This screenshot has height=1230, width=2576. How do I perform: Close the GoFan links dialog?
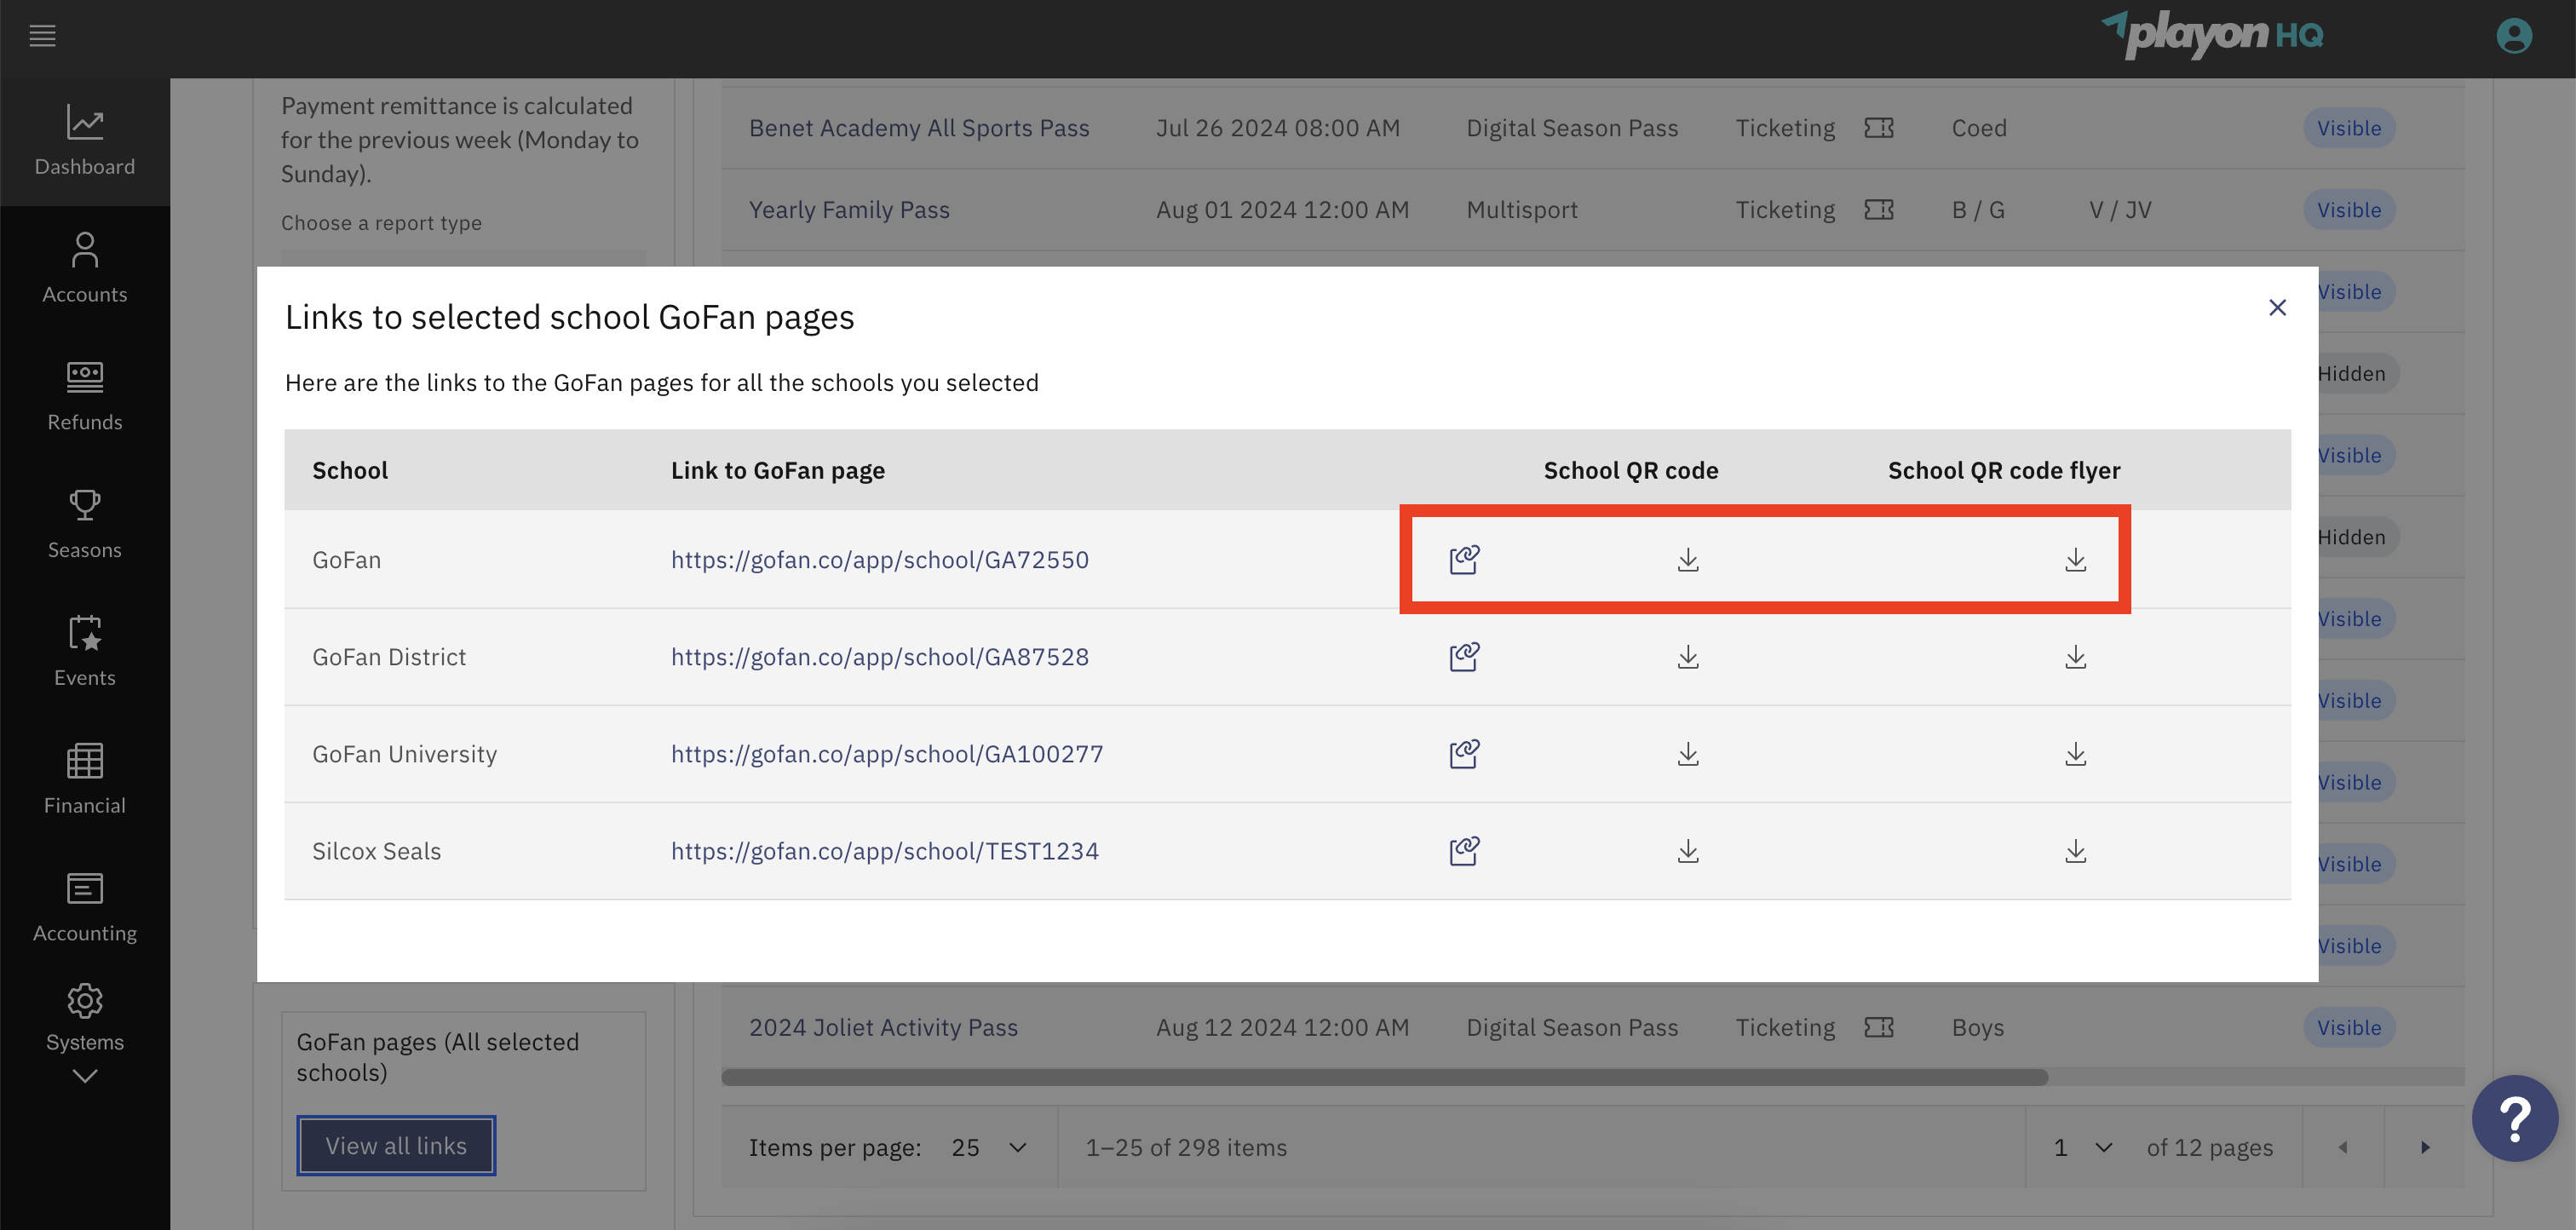click(2277, 307)
